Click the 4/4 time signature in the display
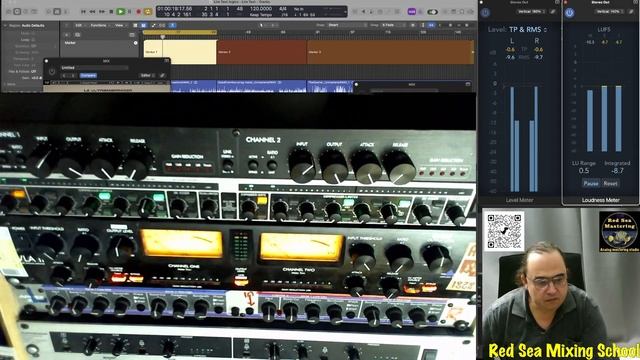Screen dimensions: 640x360 282,9
